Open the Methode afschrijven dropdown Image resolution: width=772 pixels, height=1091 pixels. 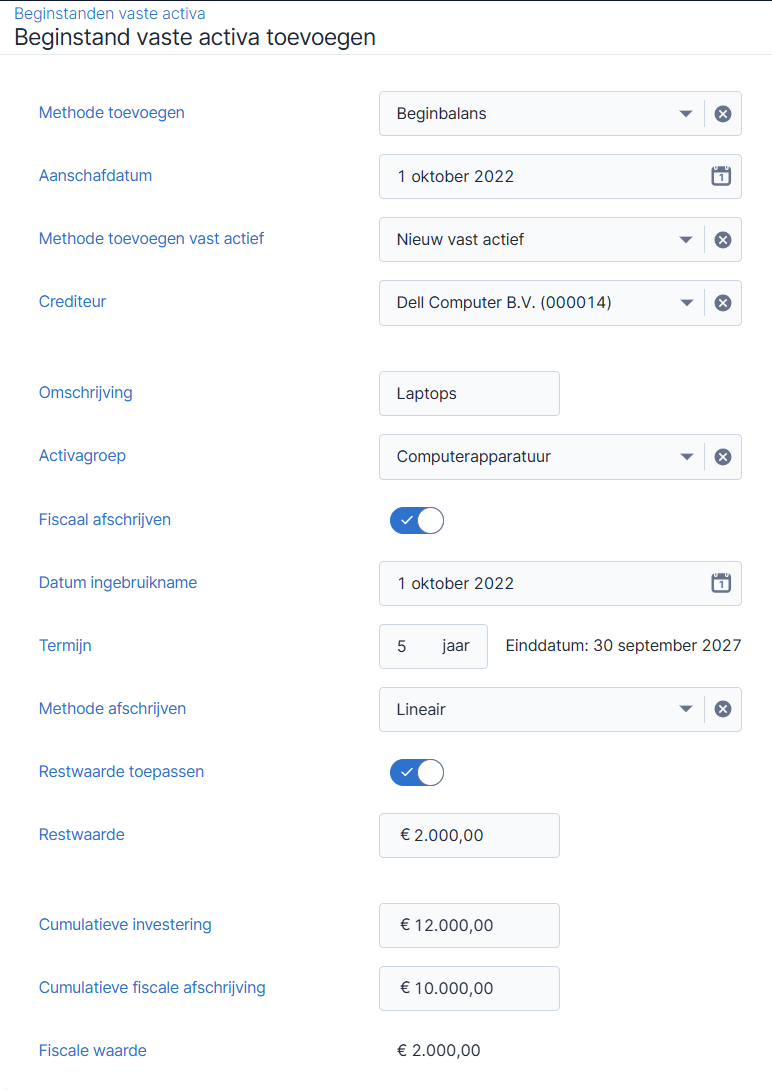[x=686, y=709]
